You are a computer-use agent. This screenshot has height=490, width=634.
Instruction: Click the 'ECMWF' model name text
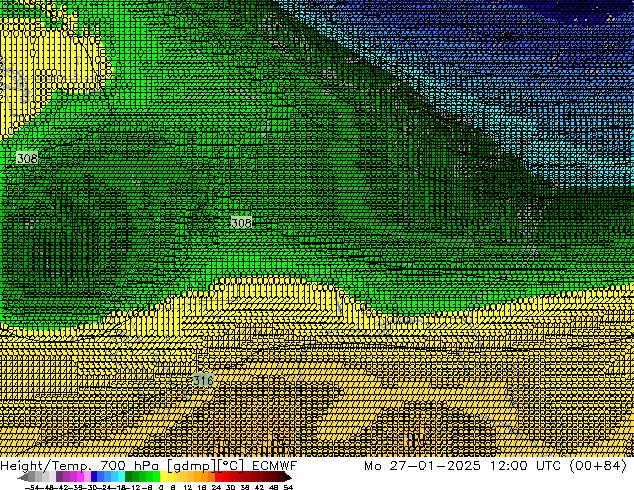(x=275, y=466)
